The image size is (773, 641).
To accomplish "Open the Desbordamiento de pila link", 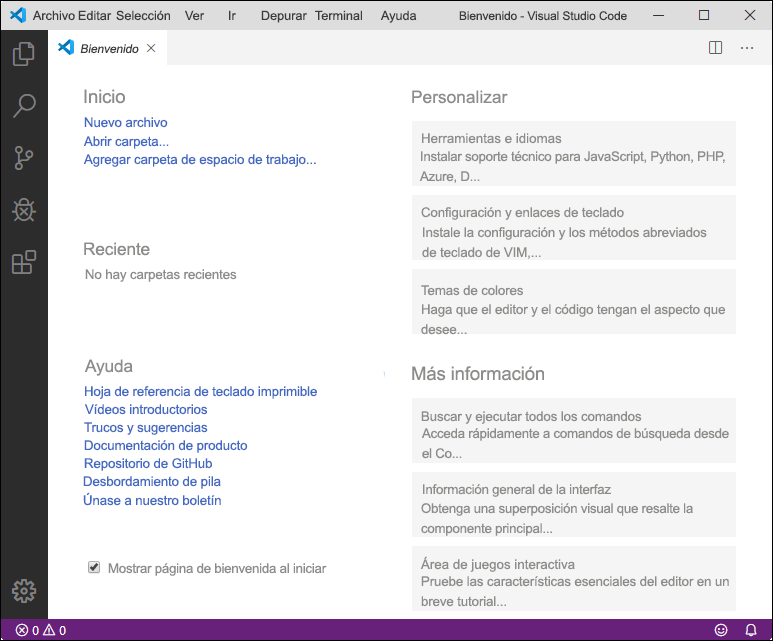I will [152, 482].
